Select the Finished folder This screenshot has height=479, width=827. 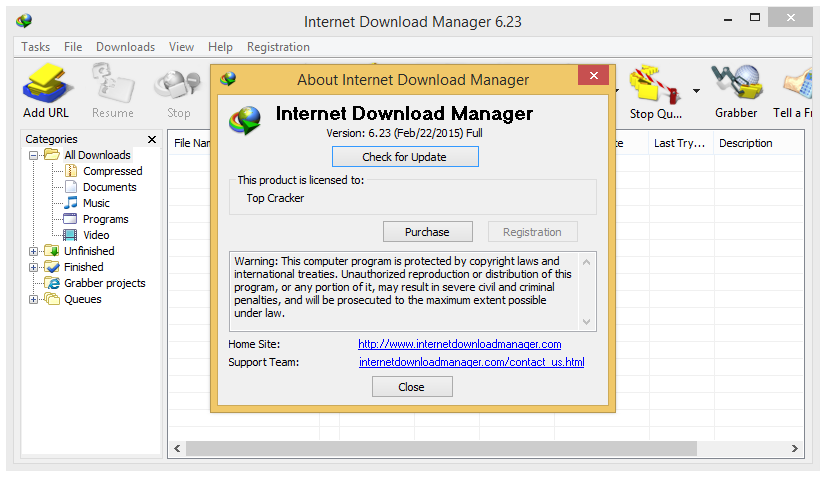[x=83, y=267]
